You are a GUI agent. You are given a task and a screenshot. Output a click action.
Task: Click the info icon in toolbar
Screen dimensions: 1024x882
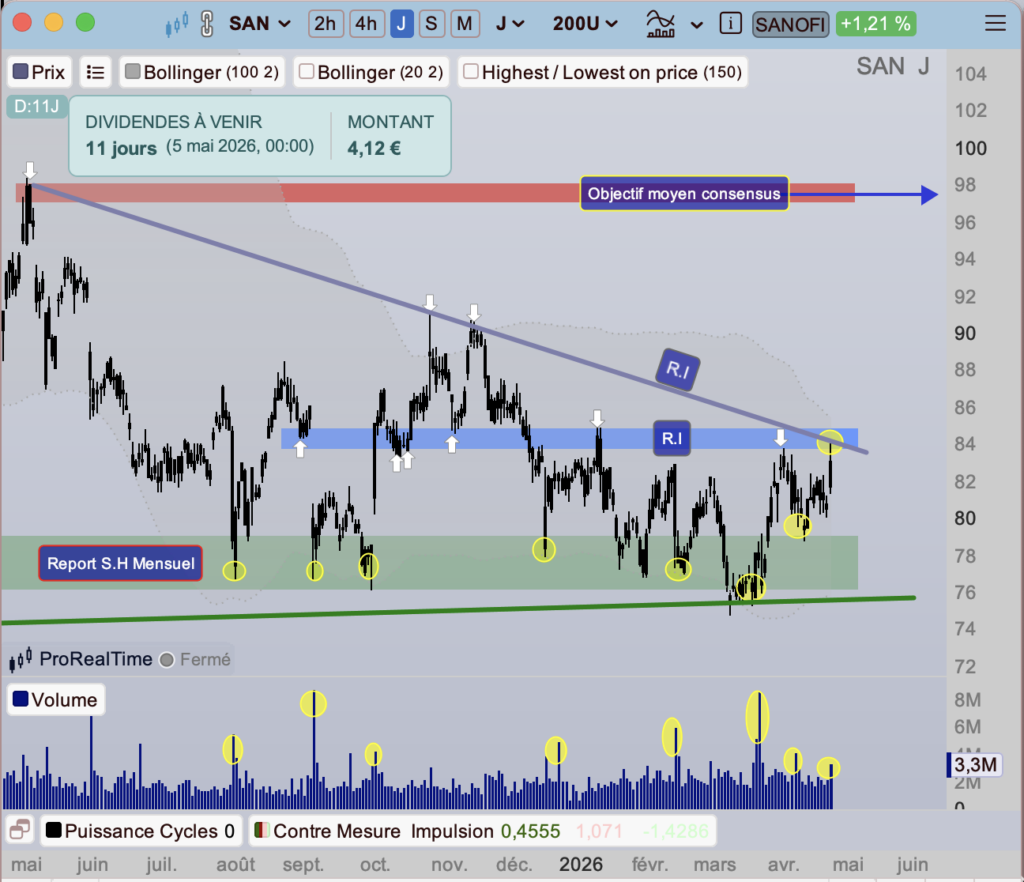click(731, 23)
